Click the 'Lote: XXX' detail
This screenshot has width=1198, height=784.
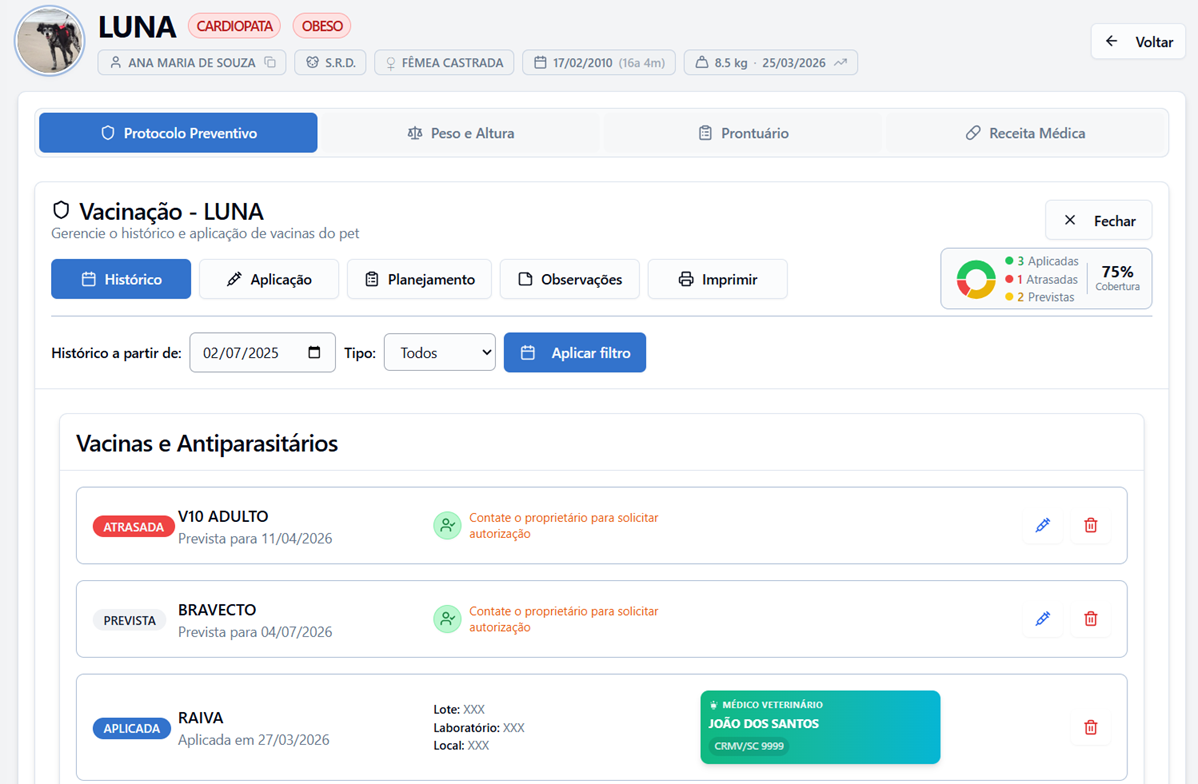click(x=459, y=709)
